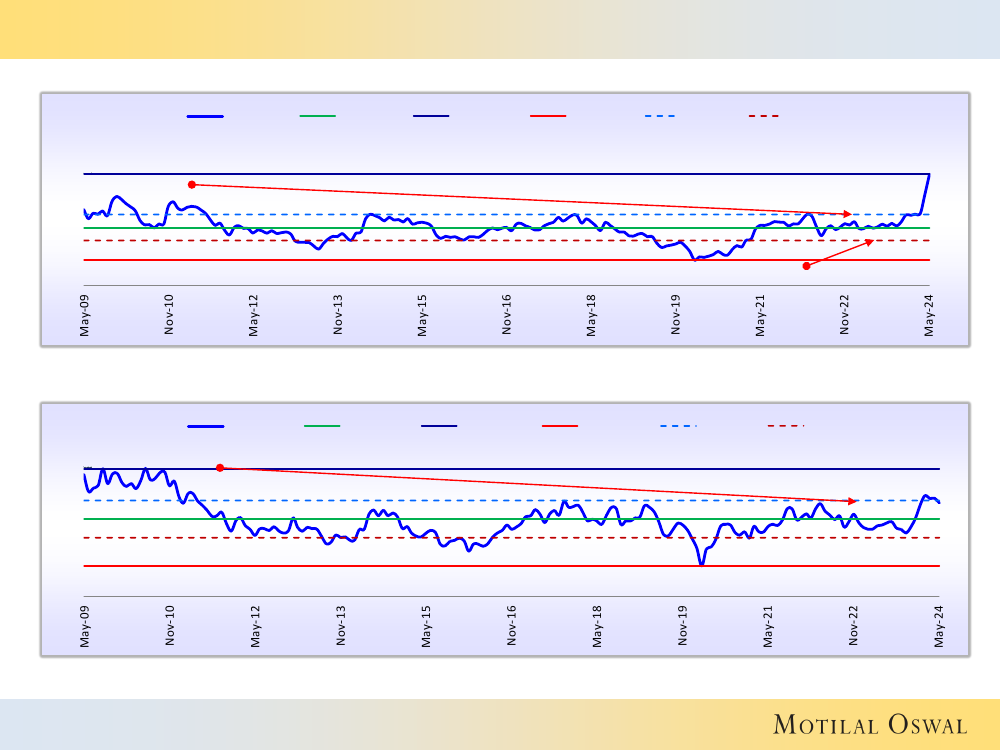Click the Motilal Oswal logo
Image resolution: width=1000 pixels, height=750 pixels.
coord(870,725)
